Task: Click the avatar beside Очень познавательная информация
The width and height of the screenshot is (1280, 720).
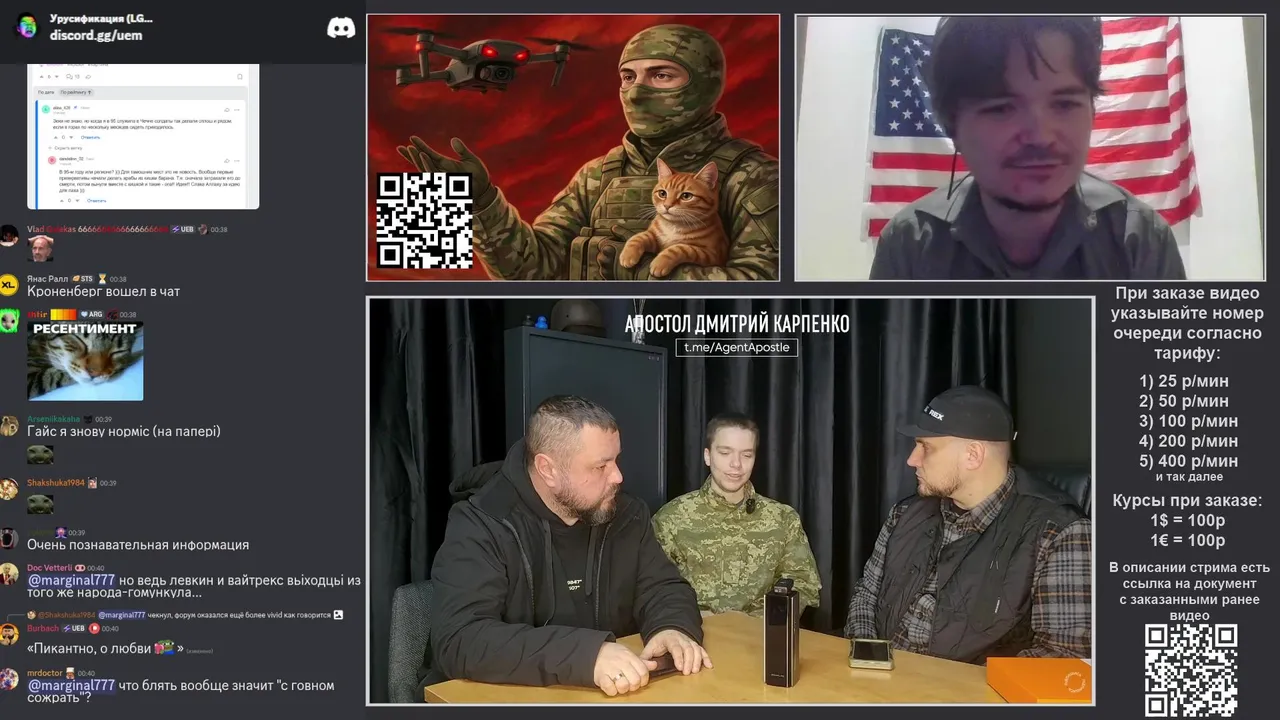Action: 9,538
